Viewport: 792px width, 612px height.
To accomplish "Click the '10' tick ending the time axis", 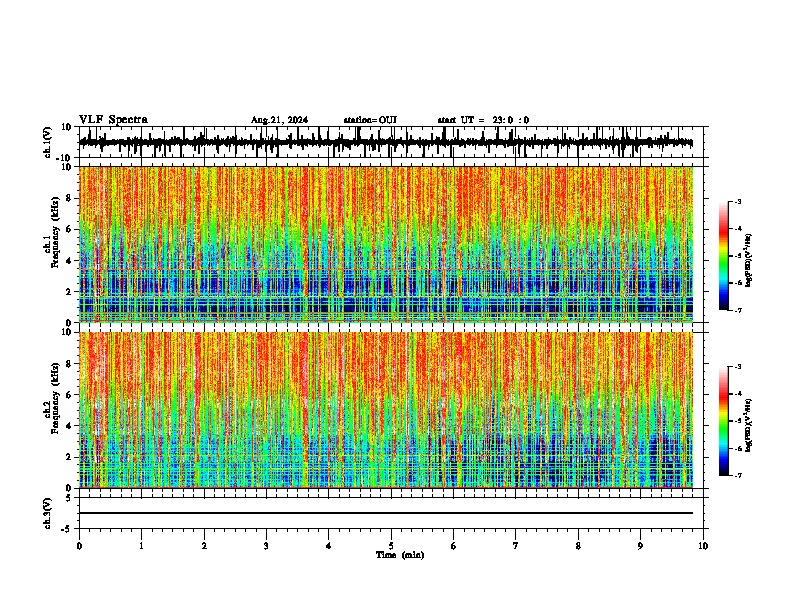I will click(703, 546).
